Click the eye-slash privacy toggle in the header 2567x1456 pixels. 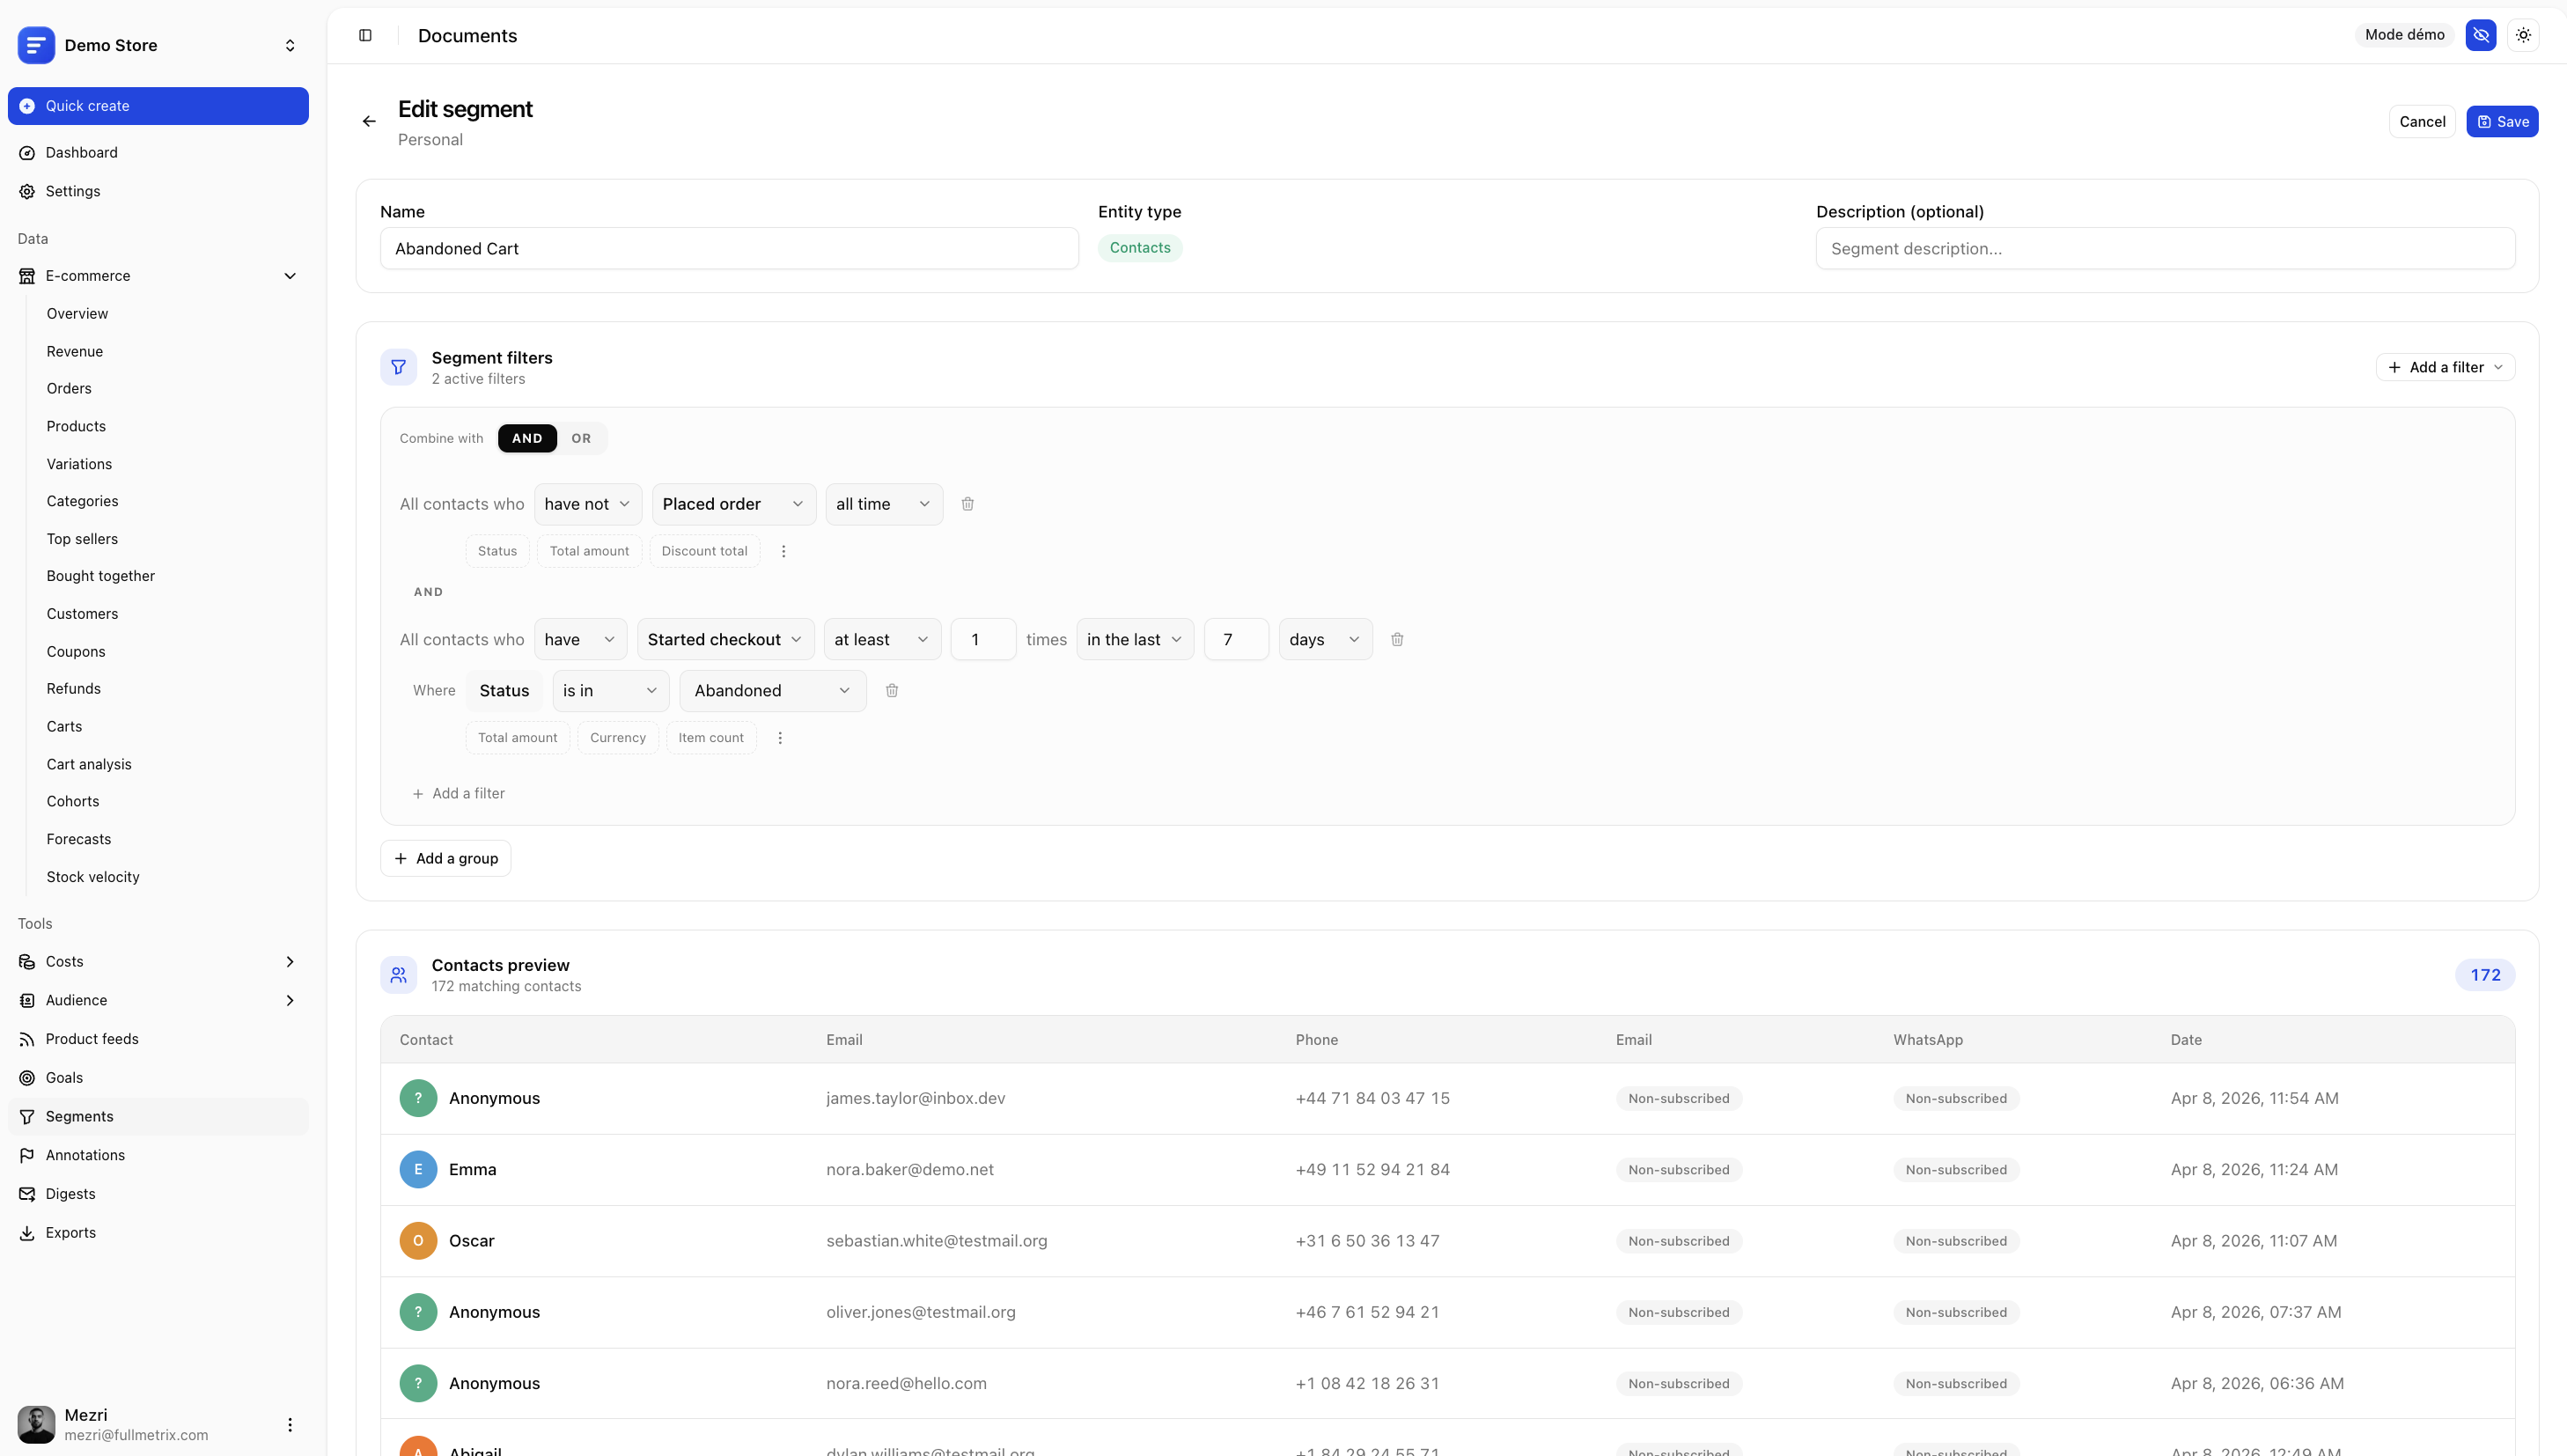click(2481, 34)
